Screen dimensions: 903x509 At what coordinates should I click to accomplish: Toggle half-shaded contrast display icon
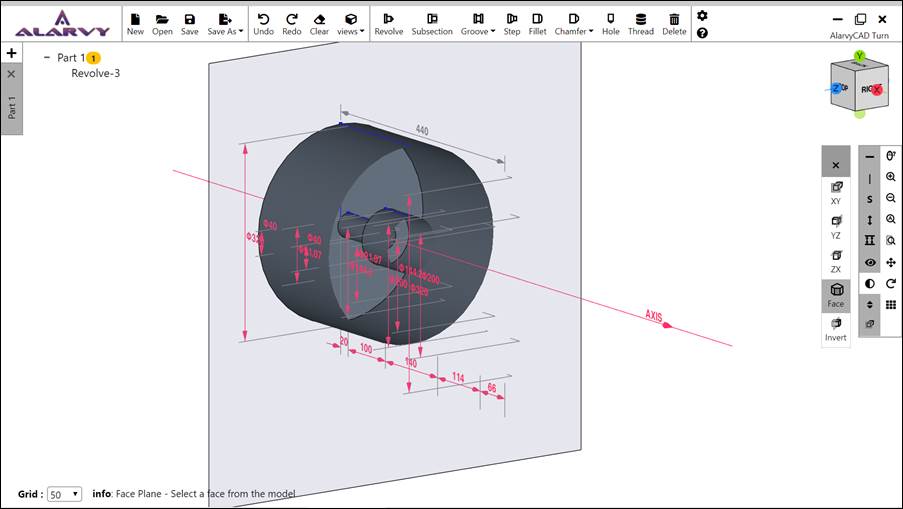click(x=870, y=283)
